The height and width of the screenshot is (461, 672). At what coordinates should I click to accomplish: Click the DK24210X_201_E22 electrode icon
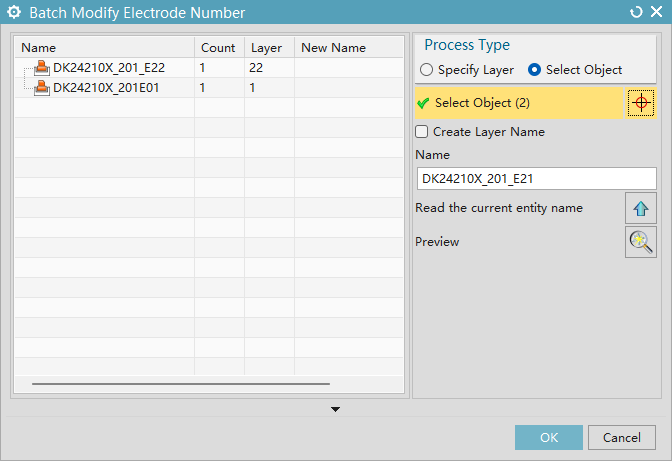42,68
